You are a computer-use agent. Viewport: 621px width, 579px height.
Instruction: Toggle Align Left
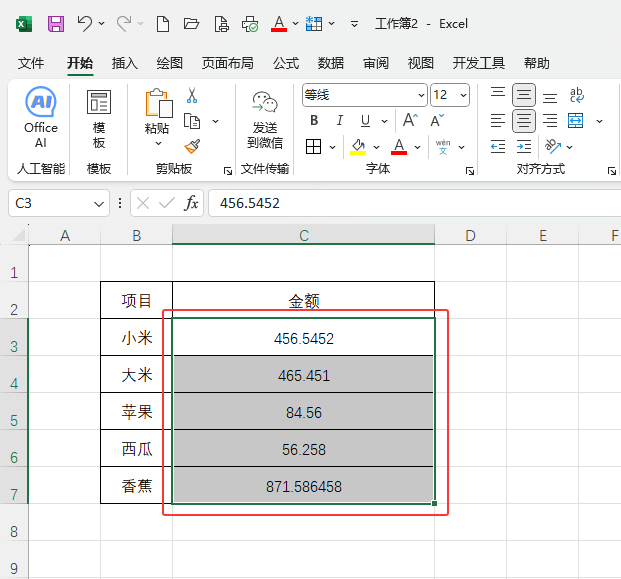[497, 121]
